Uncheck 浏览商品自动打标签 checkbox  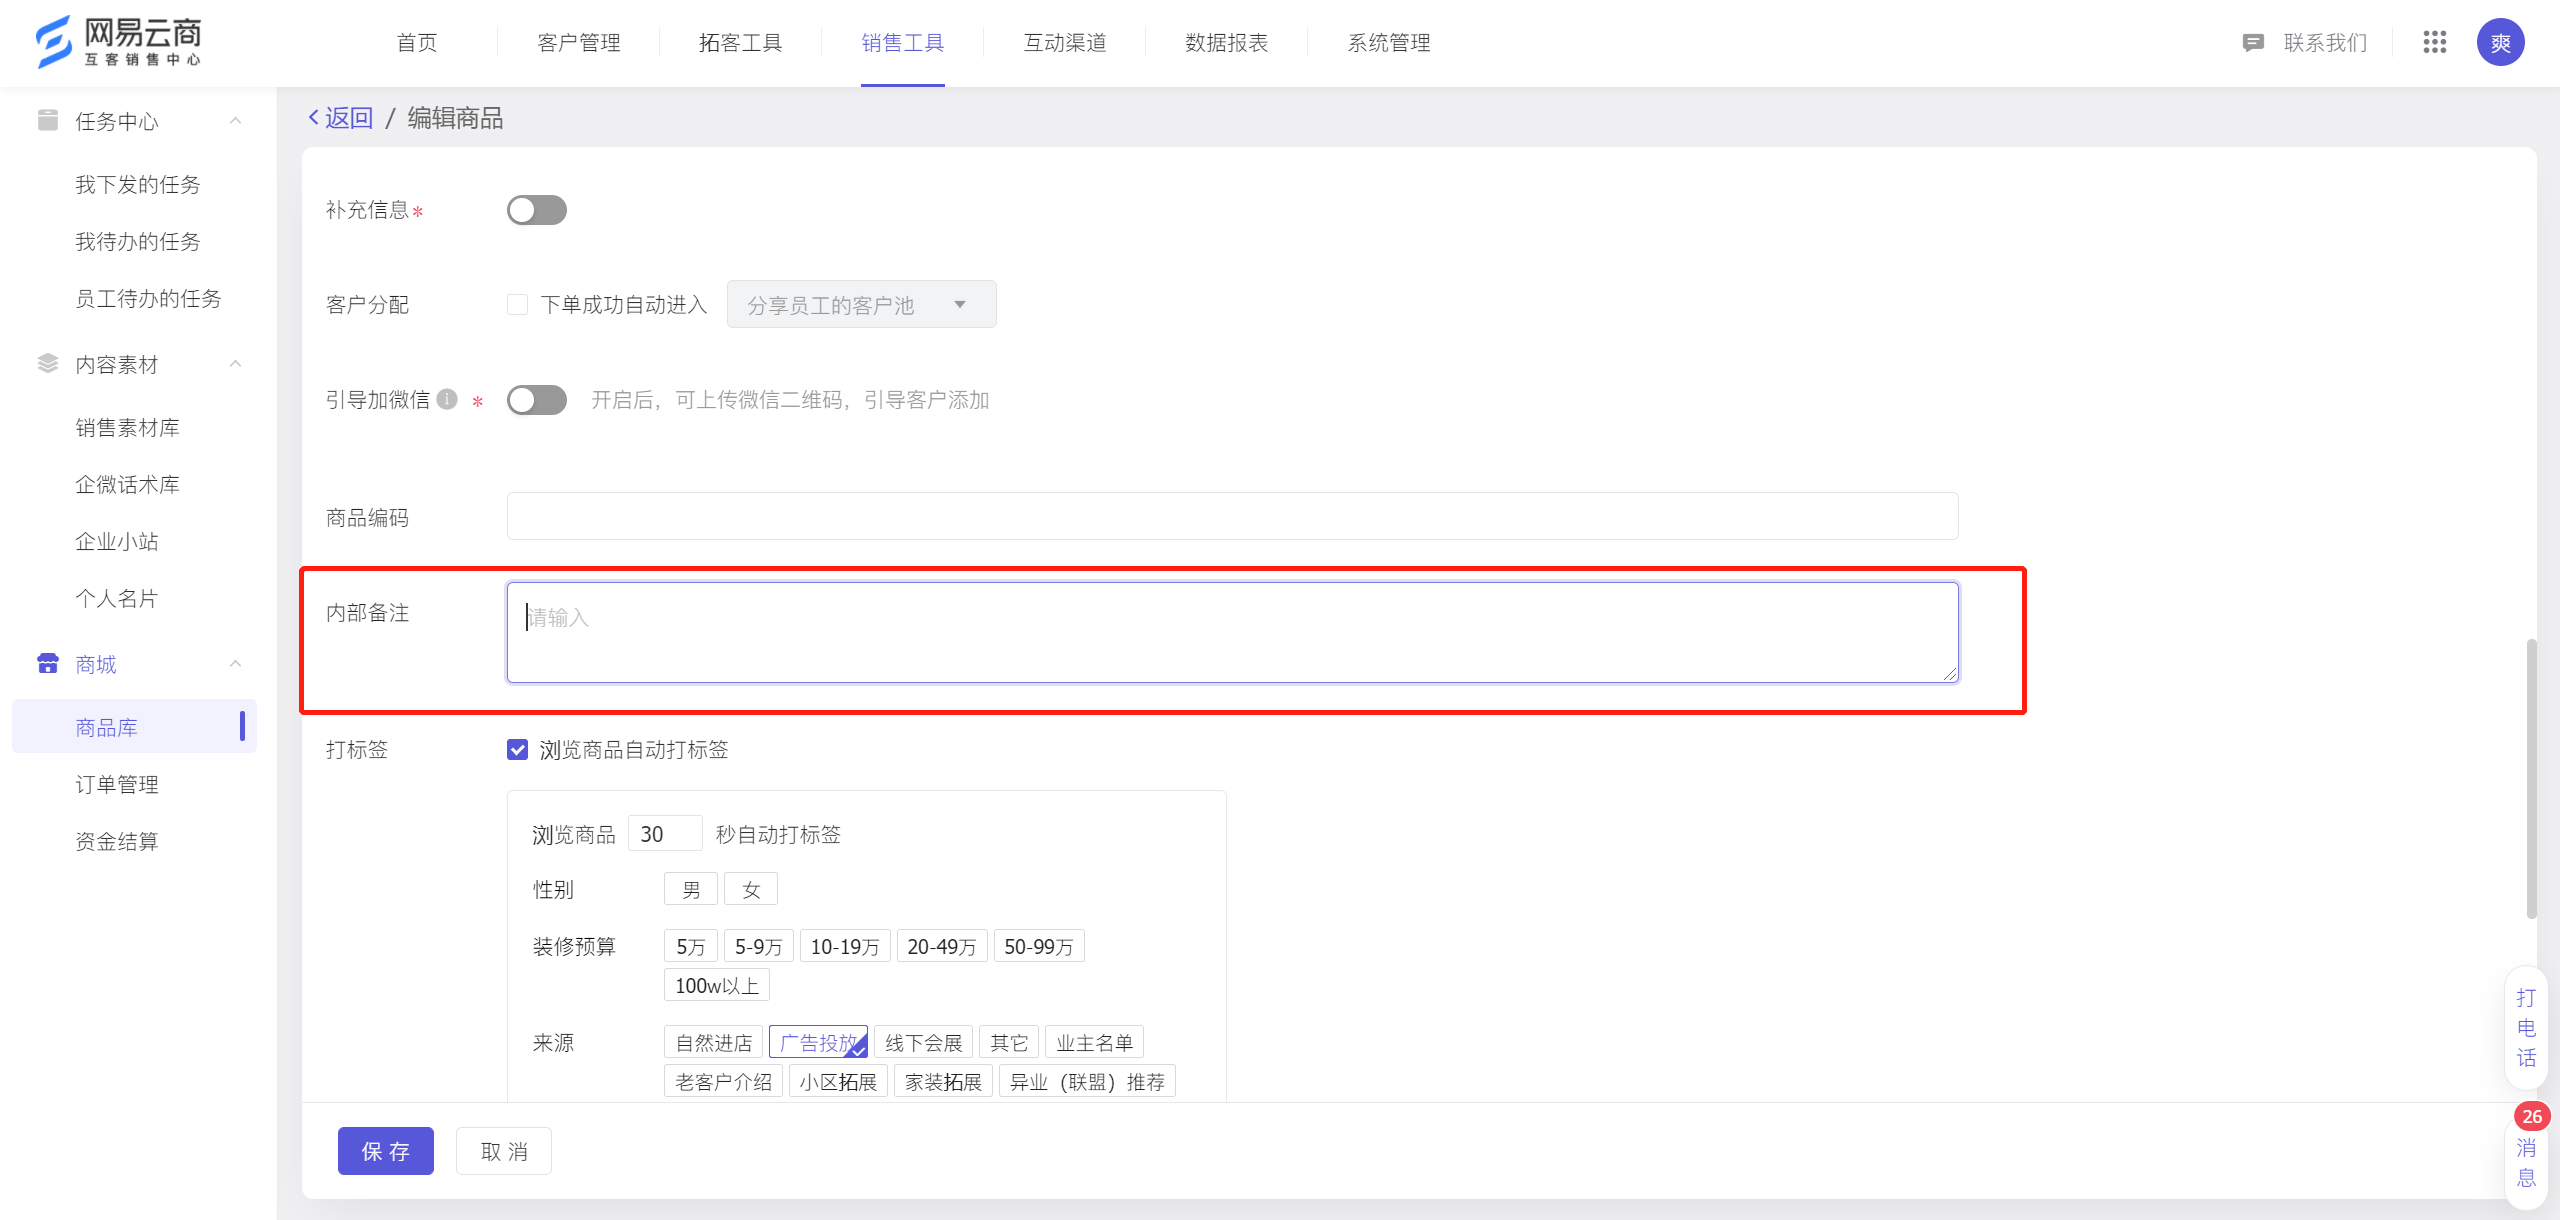517,749
